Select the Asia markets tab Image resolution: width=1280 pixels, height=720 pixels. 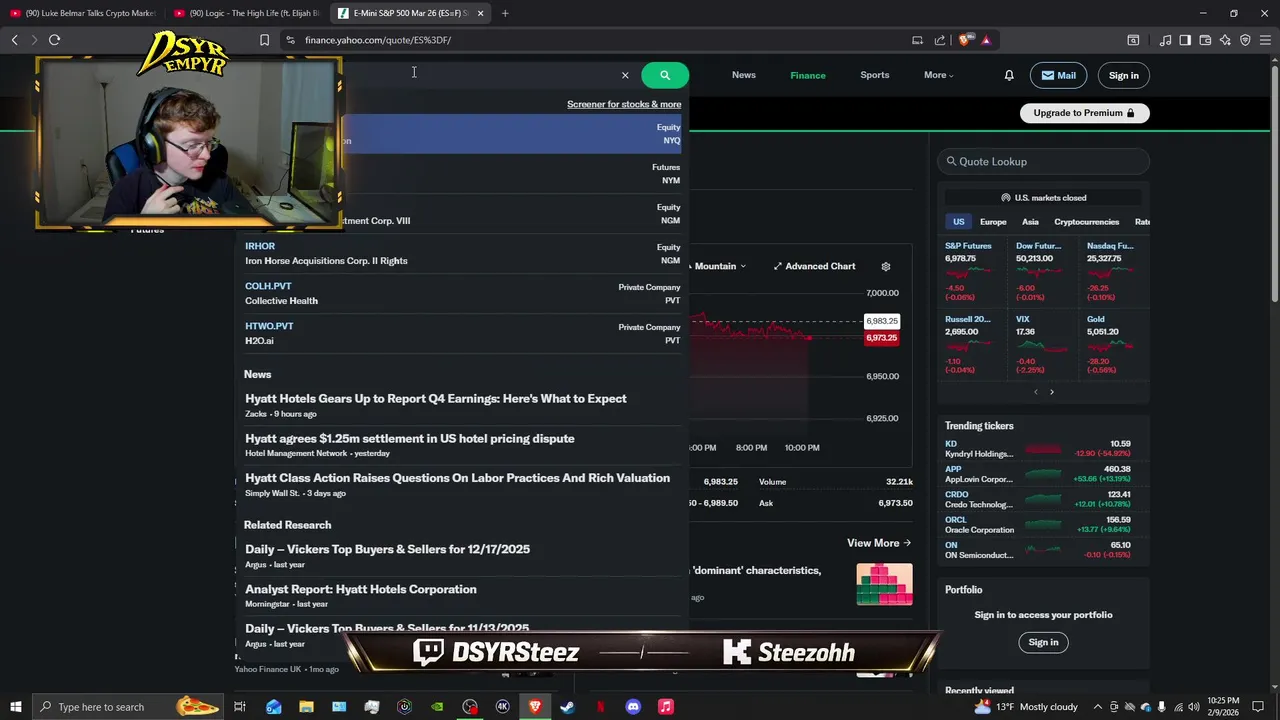coord(1030,222)
